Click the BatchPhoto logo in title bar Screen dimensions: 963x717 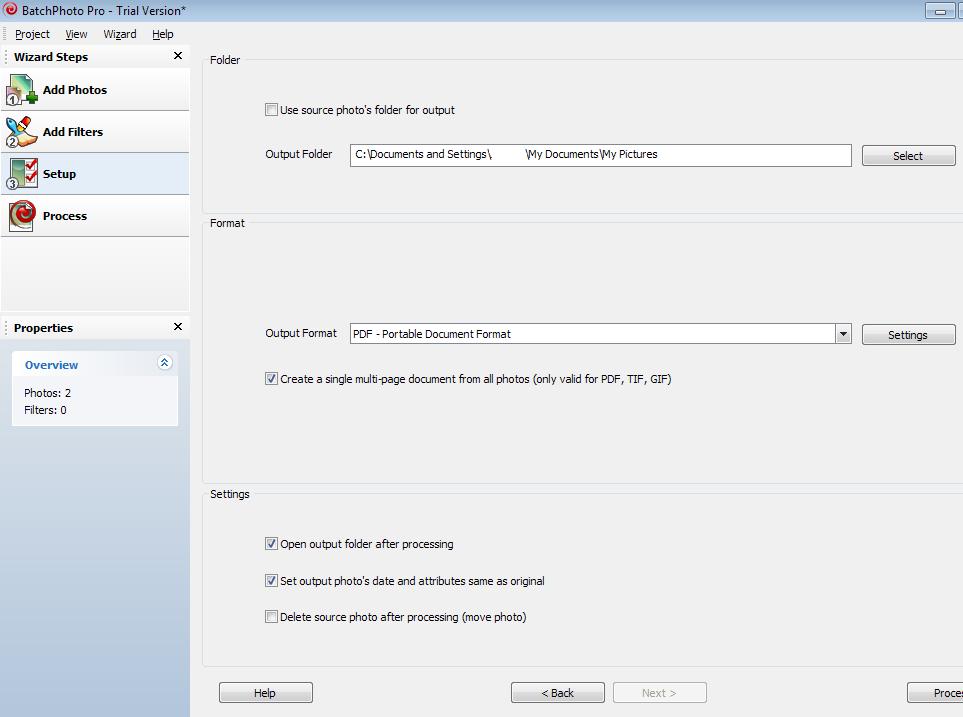click(10, 10)
